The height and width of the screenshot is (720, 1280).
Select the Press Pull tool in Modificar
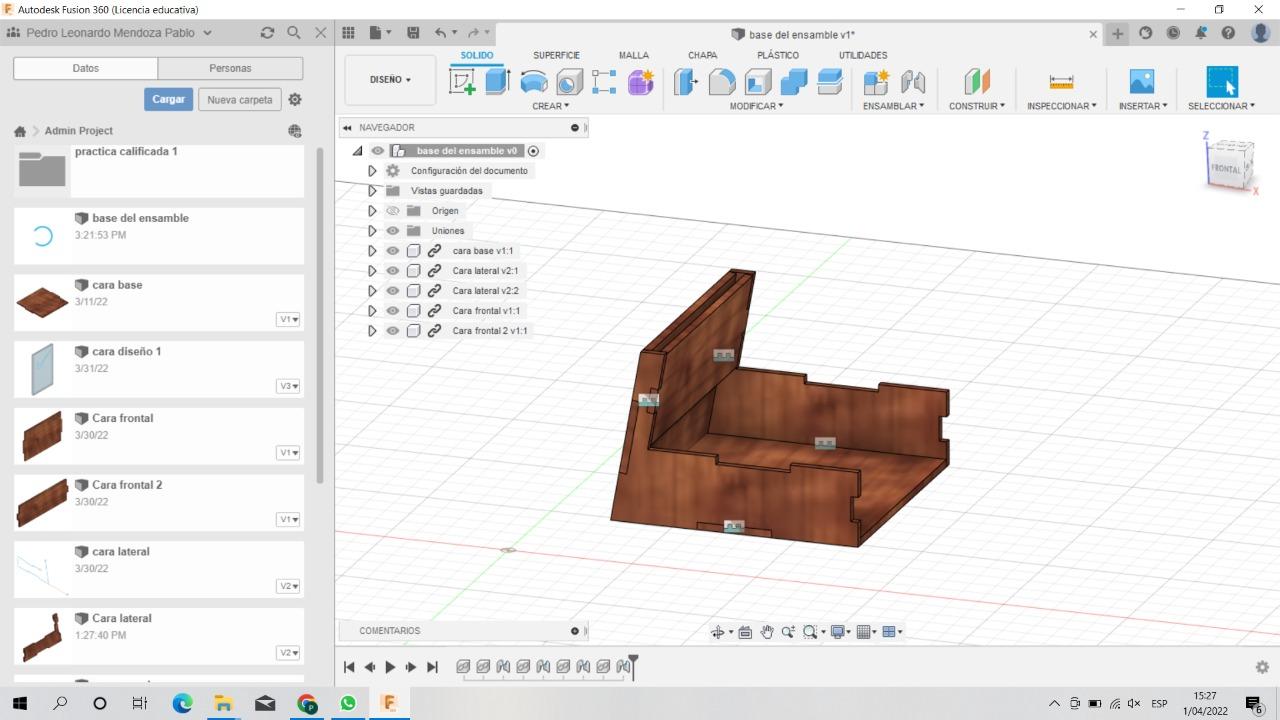coord(686,82)
